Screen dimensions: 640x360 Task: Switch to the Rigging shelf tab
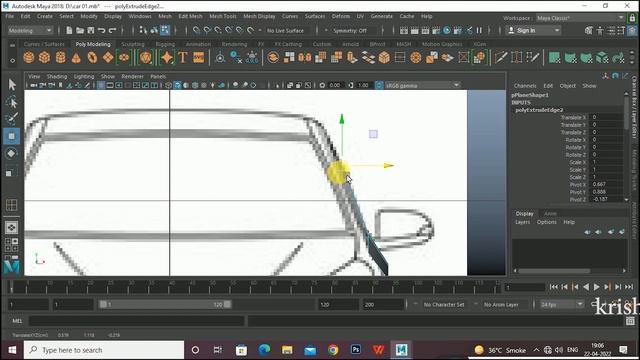165,44
